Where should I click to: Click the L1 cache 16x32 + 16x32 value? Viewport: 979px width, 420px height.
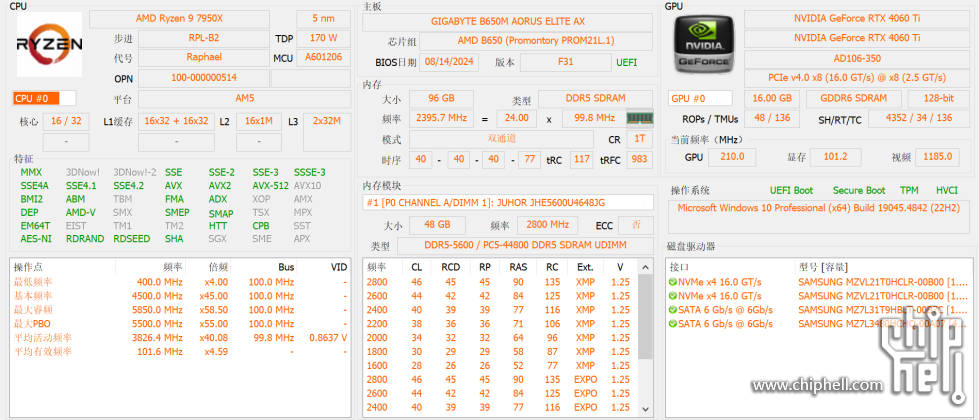point(177,121)
